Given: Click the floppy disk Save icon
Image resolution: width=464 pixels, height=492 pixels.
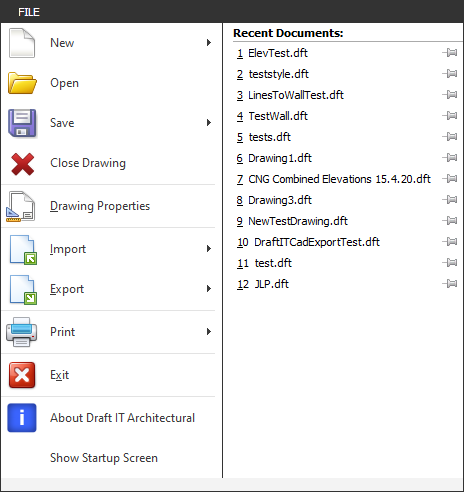Looking at the screenshot, I should tap(22, 123).
